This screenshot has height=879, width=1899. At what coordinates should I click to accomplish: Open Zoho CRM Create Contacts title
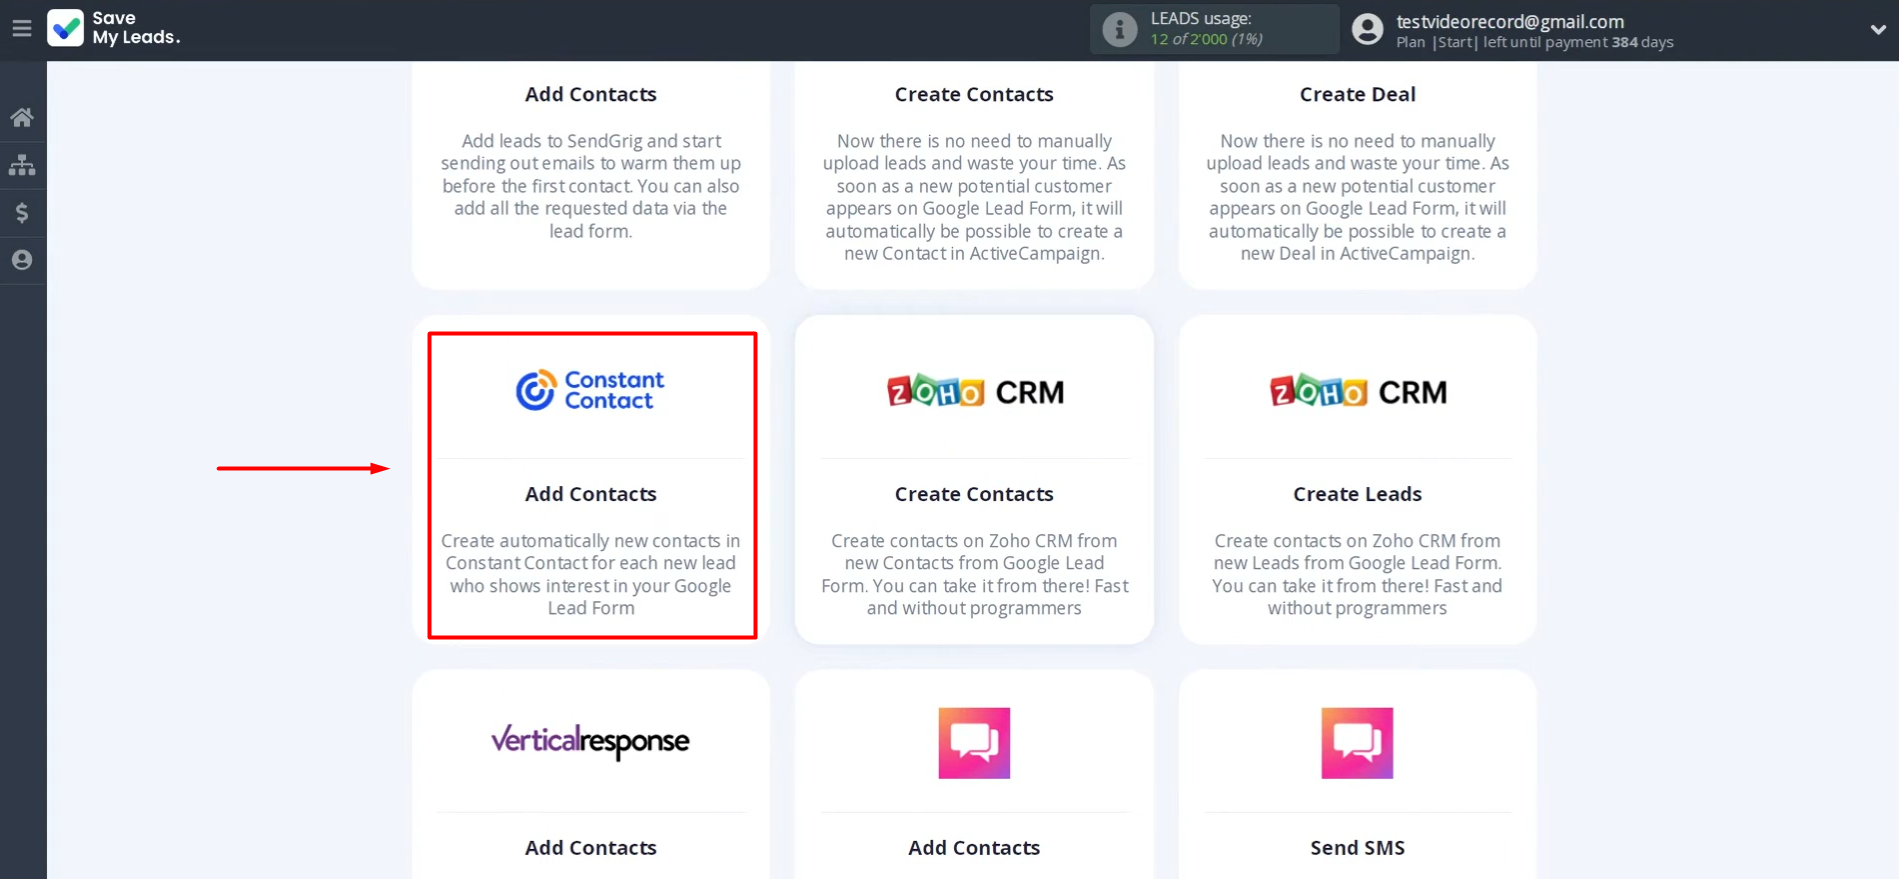(974, 494)
